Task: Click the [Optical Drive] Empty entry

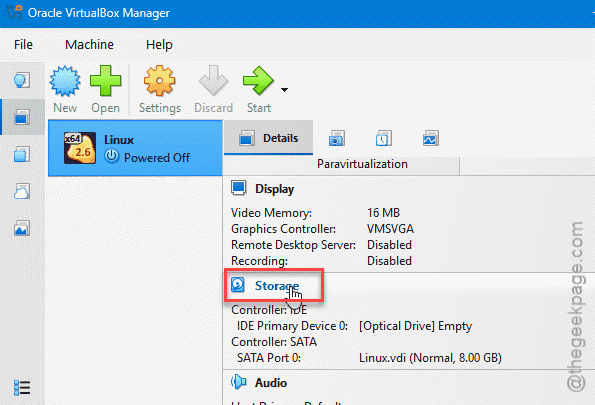Action: pos(416,326)
